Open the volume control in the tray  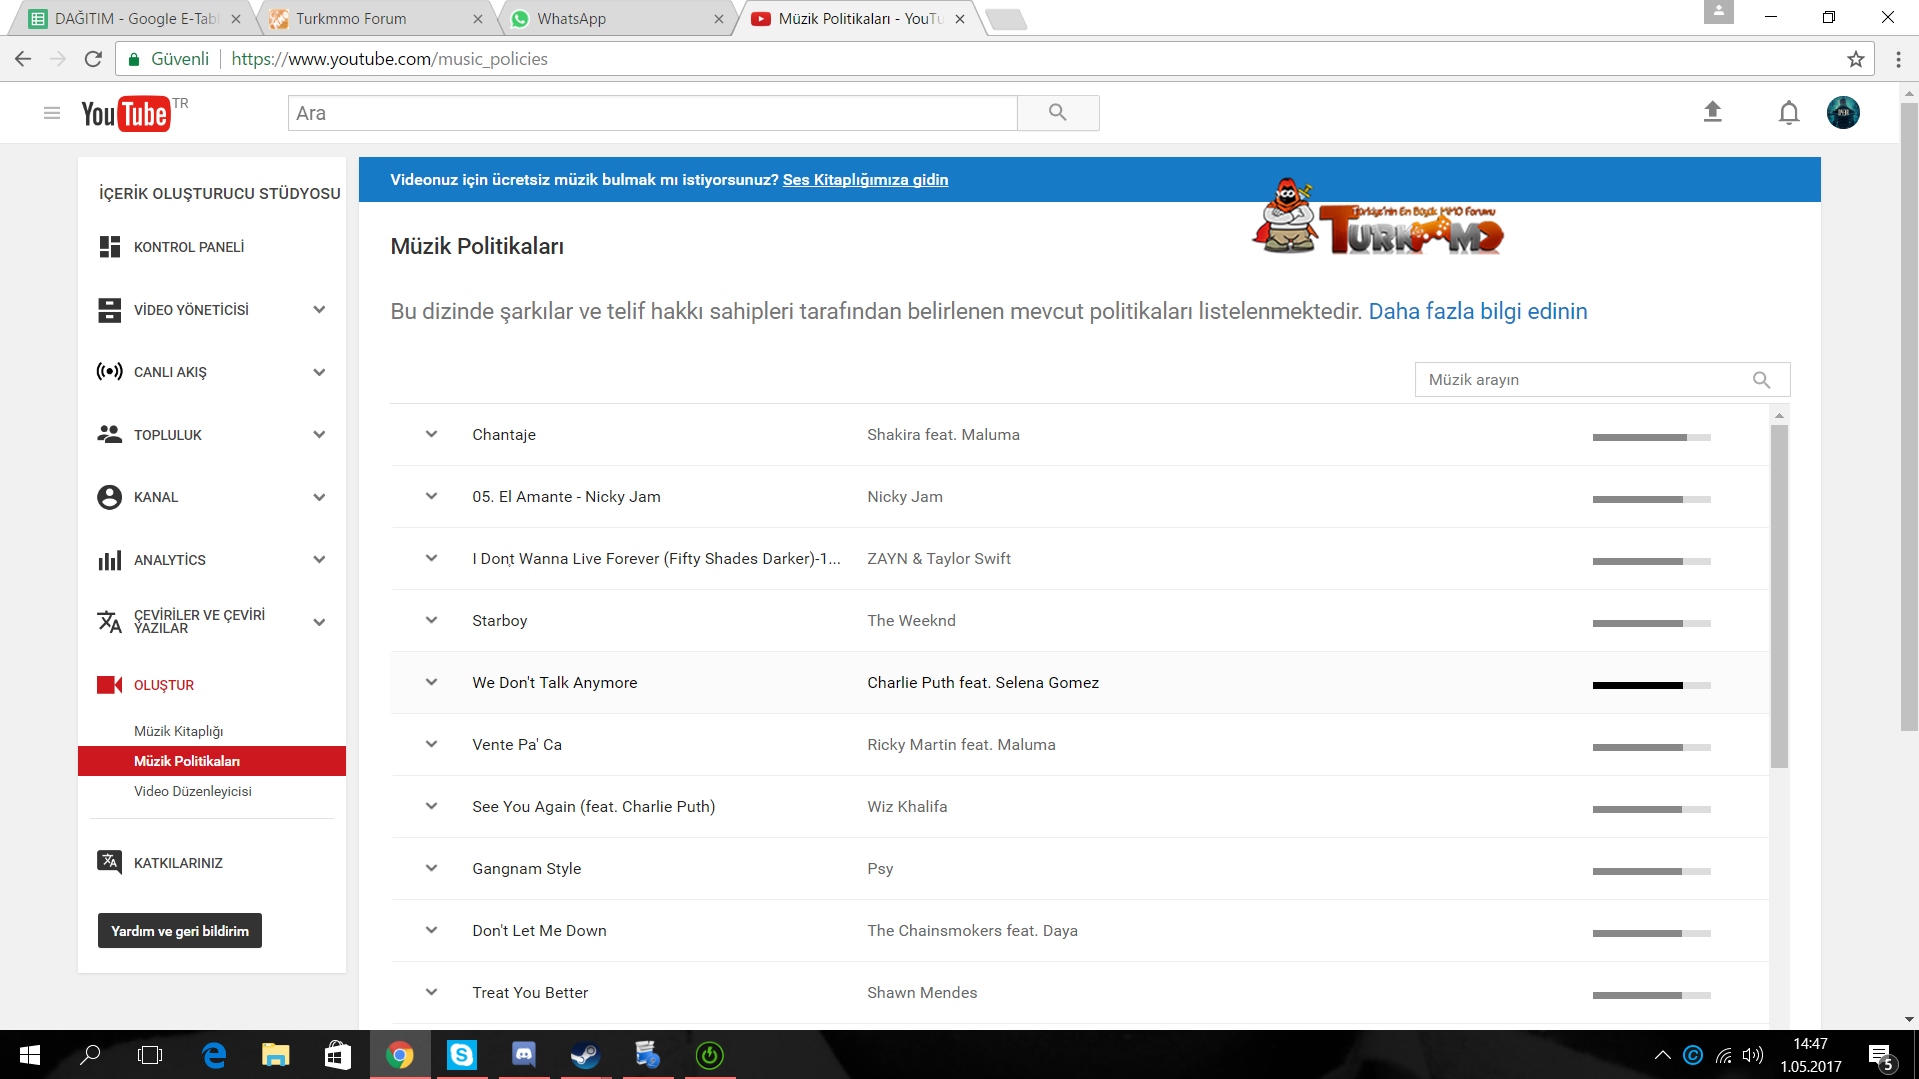pos(1753,1055)
